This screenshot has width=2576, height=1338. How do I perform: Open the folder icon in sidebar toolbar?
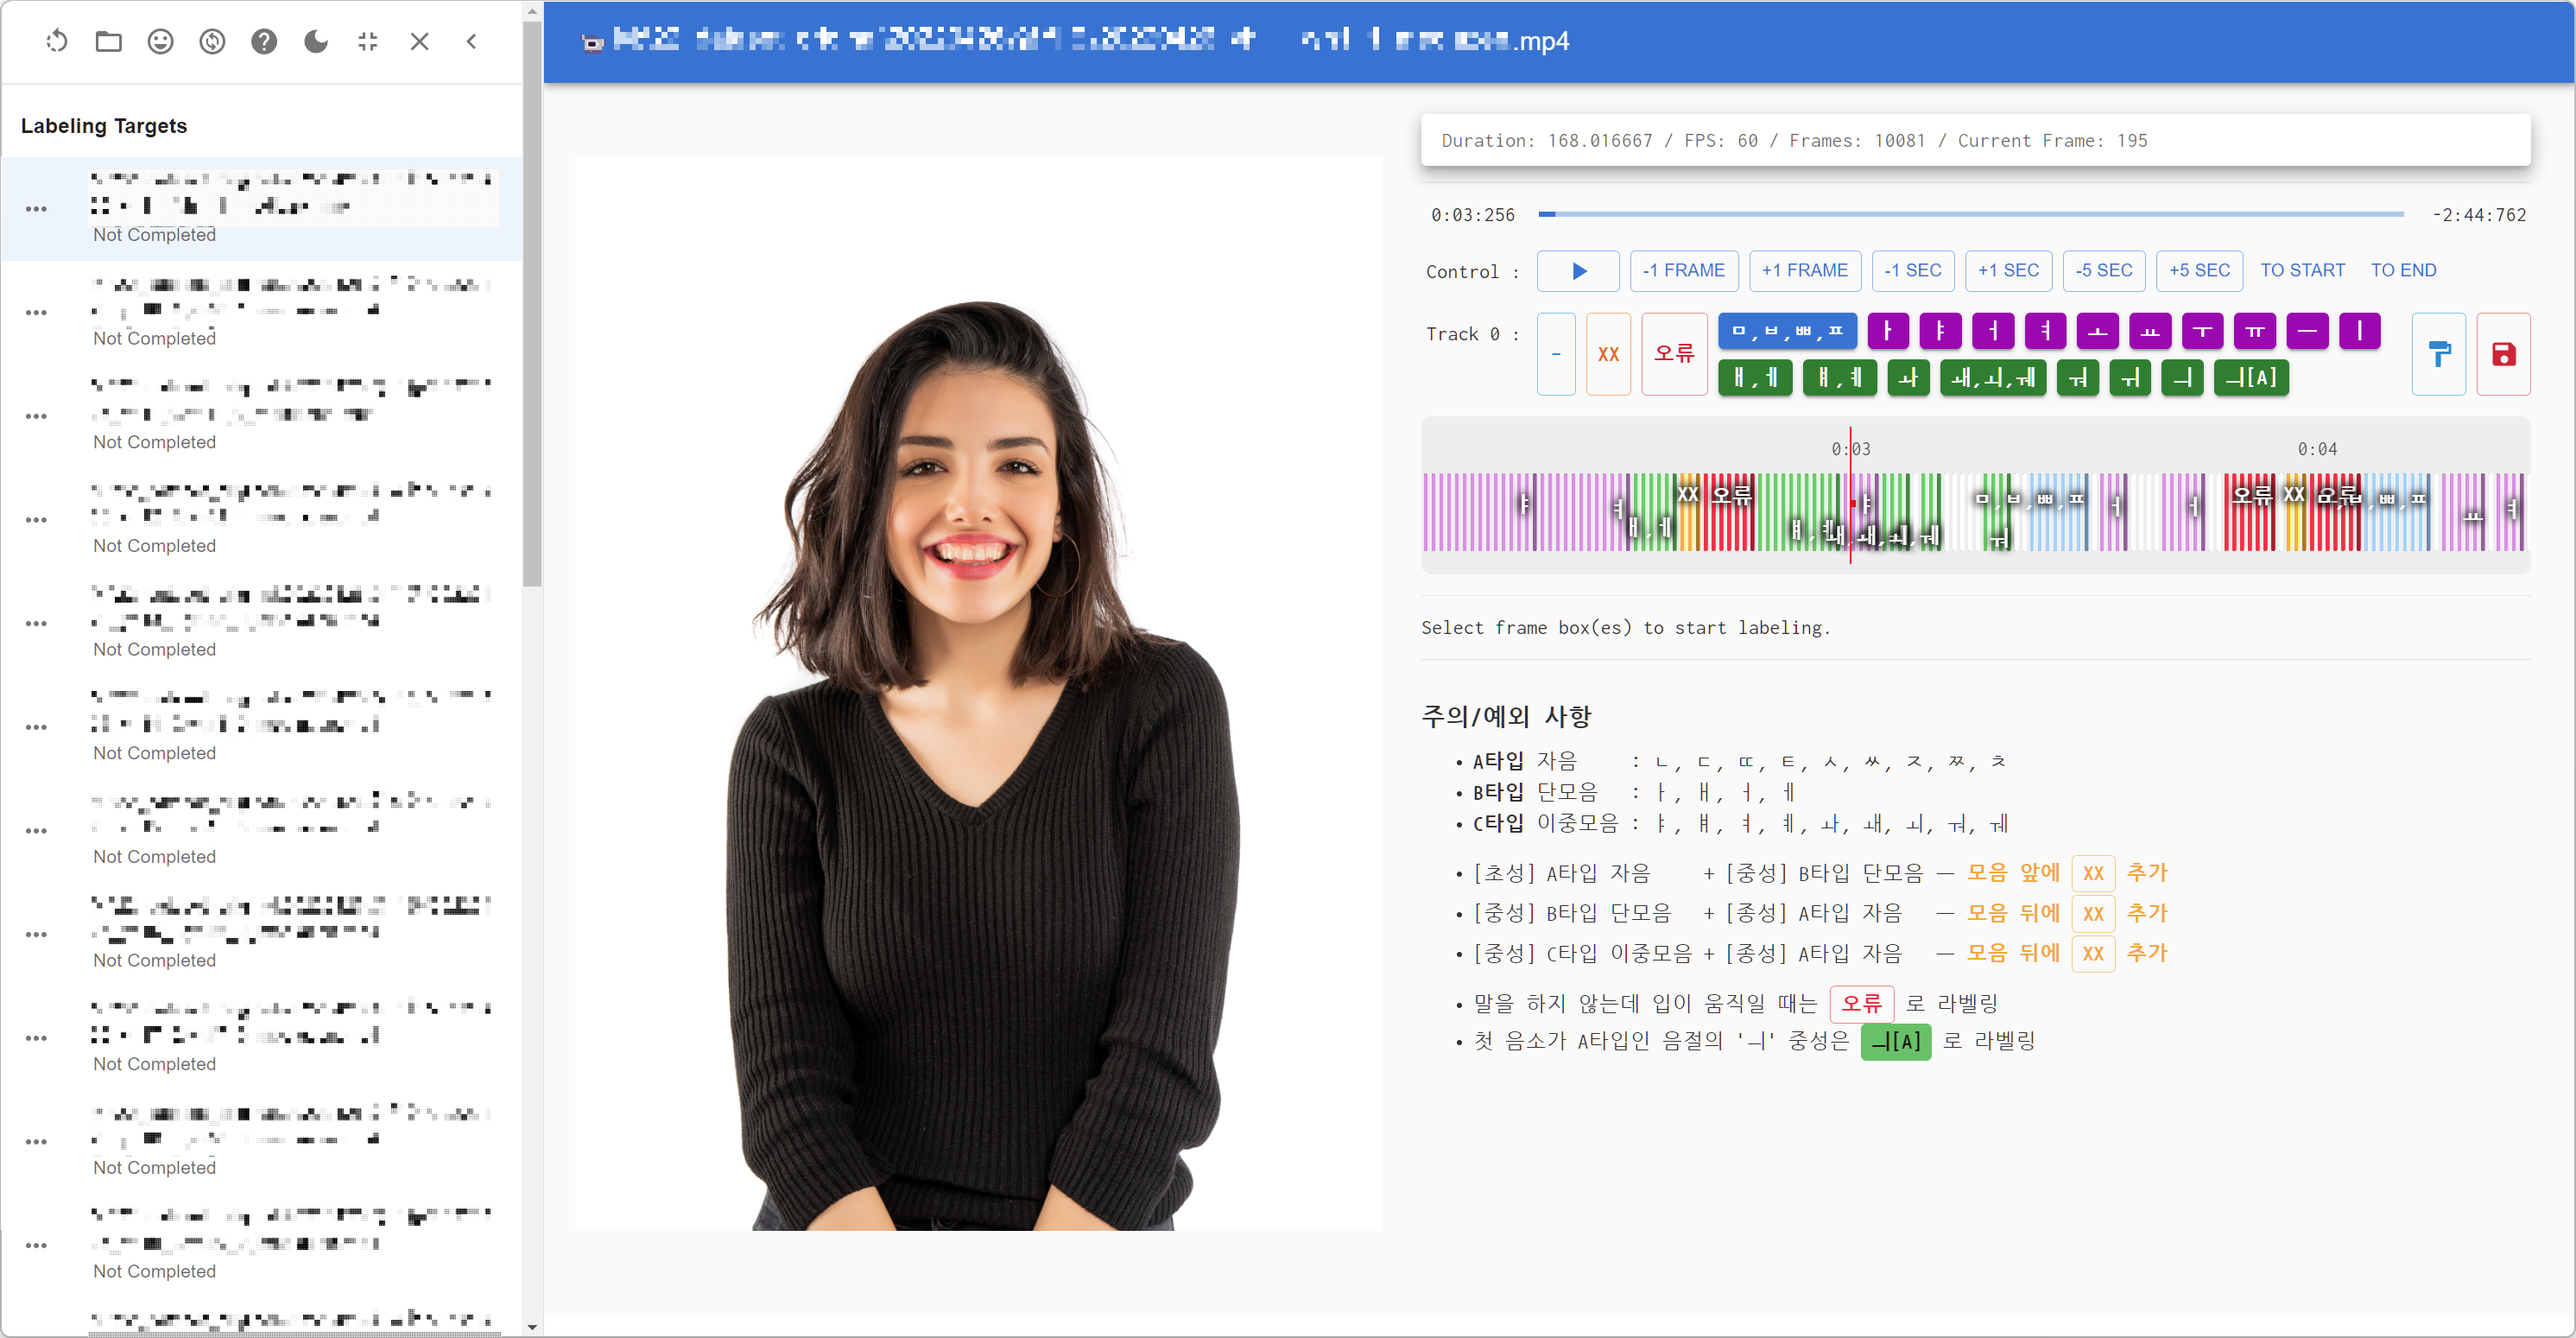point(109,41)
